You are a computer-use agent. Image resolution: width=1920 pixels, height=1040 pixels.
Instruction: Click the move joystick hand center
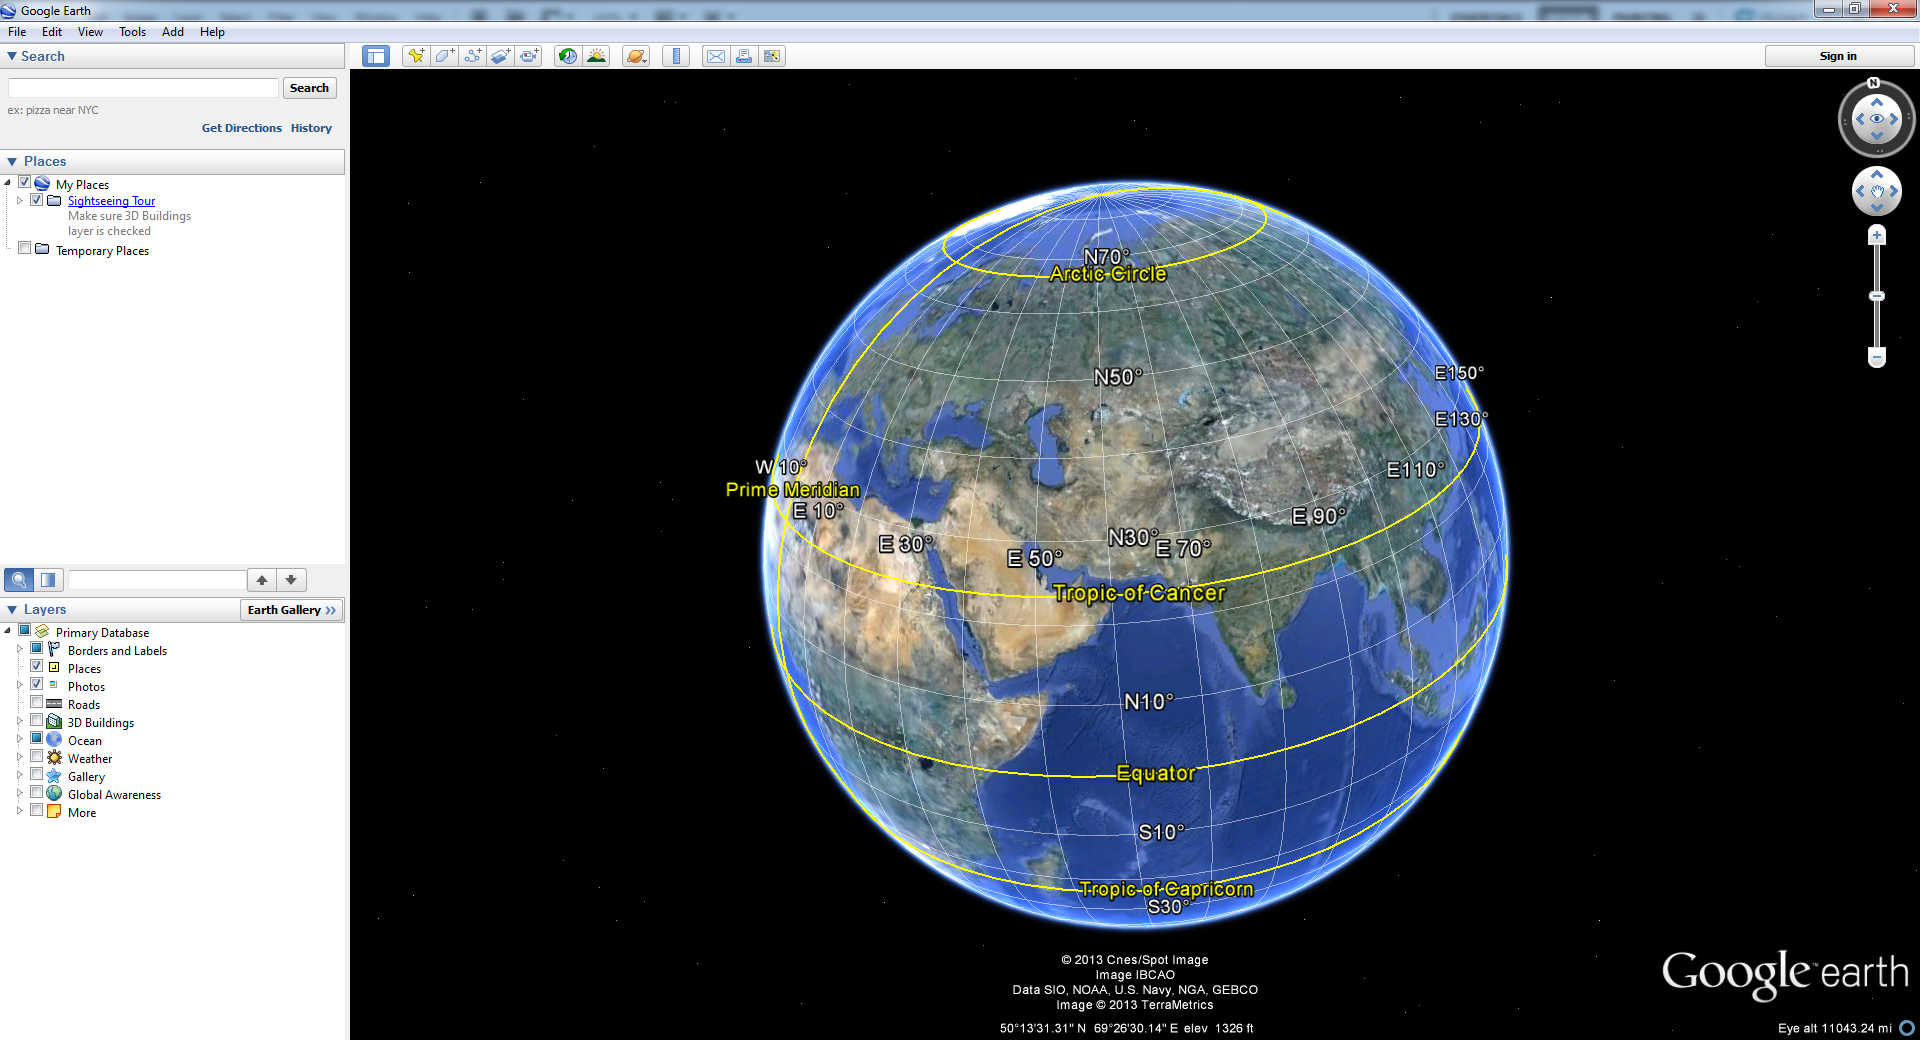coord(1877,191)
